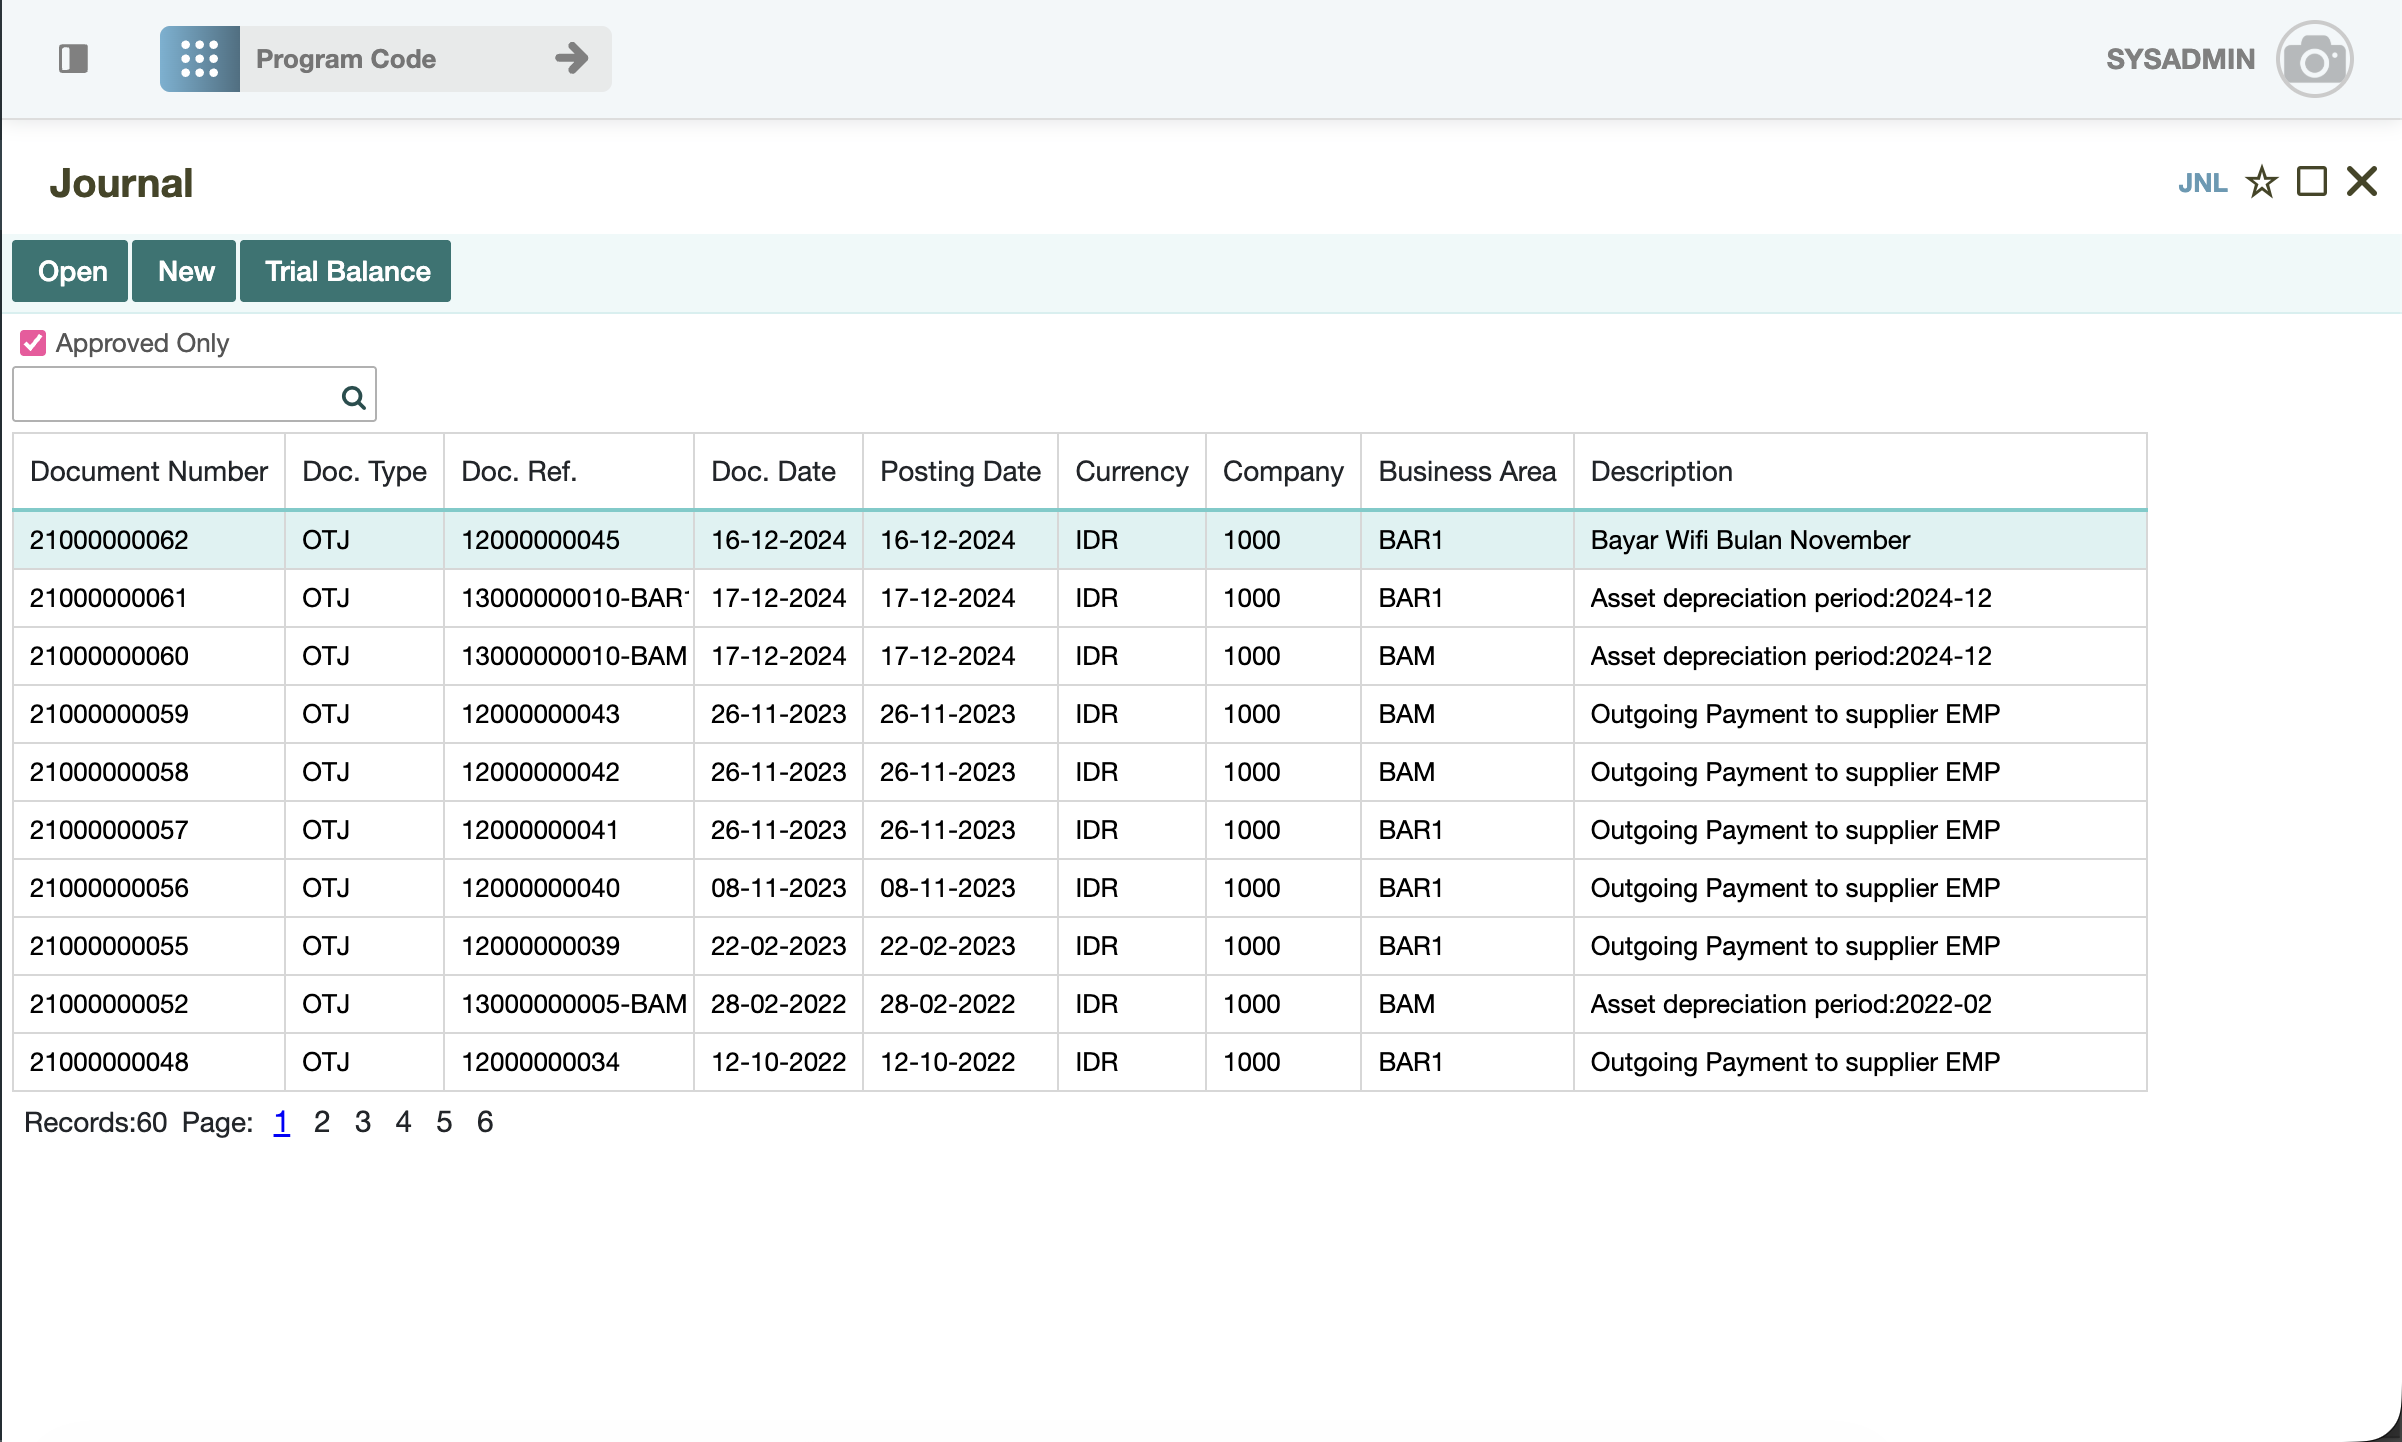This screenshot has height=1442, width=2402.
Task: Sort by Posting Date column header
Action: point(959,471)
